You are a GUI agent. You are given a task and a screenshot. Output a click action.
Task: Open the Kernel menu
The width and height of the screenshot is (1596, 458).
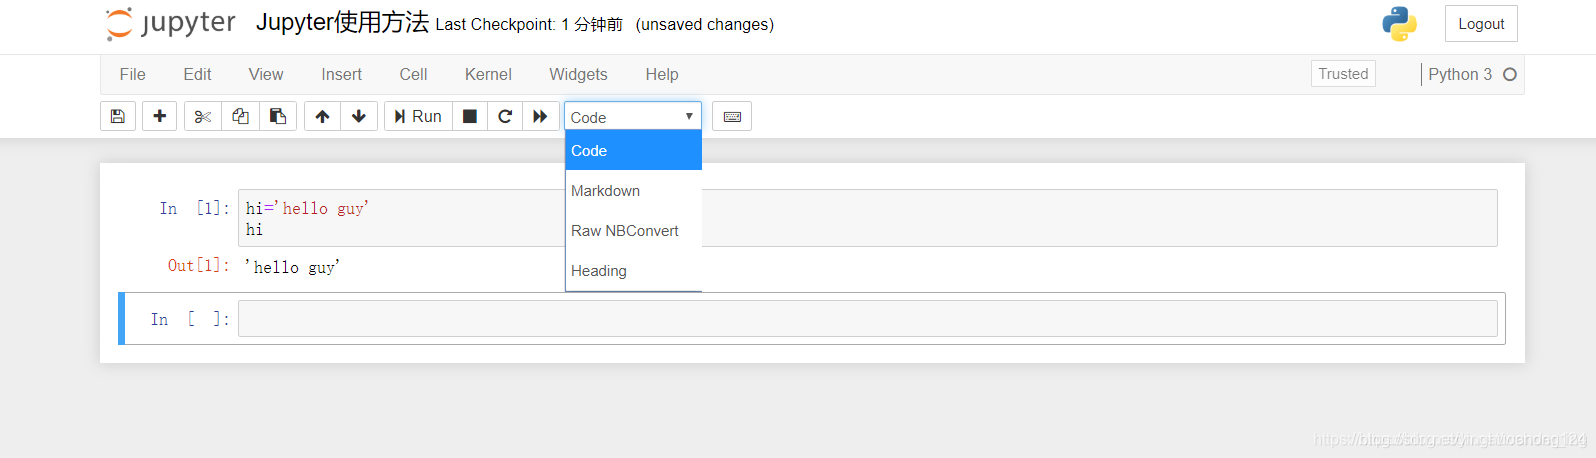488,74
